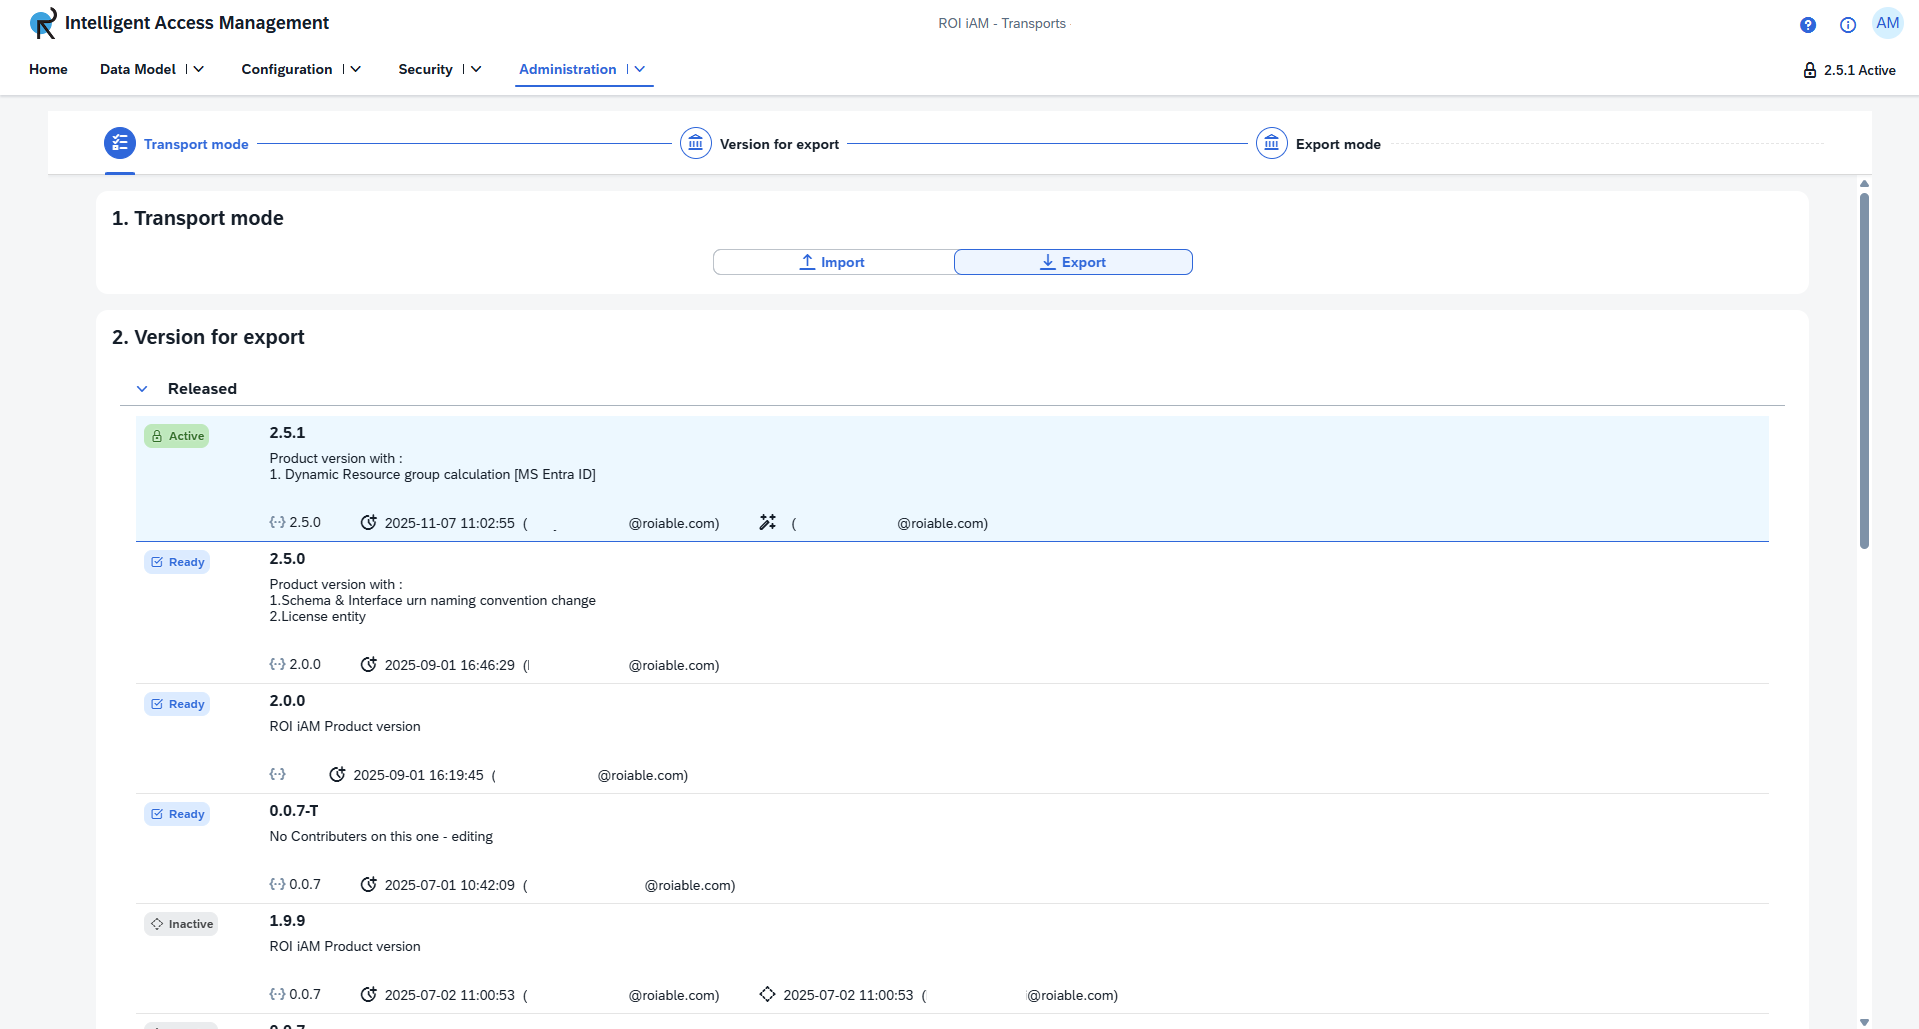Click the Ready status badge on version 2.5.0
The width and height of the screenshot is (1919, 1029).
coord(177,561)
